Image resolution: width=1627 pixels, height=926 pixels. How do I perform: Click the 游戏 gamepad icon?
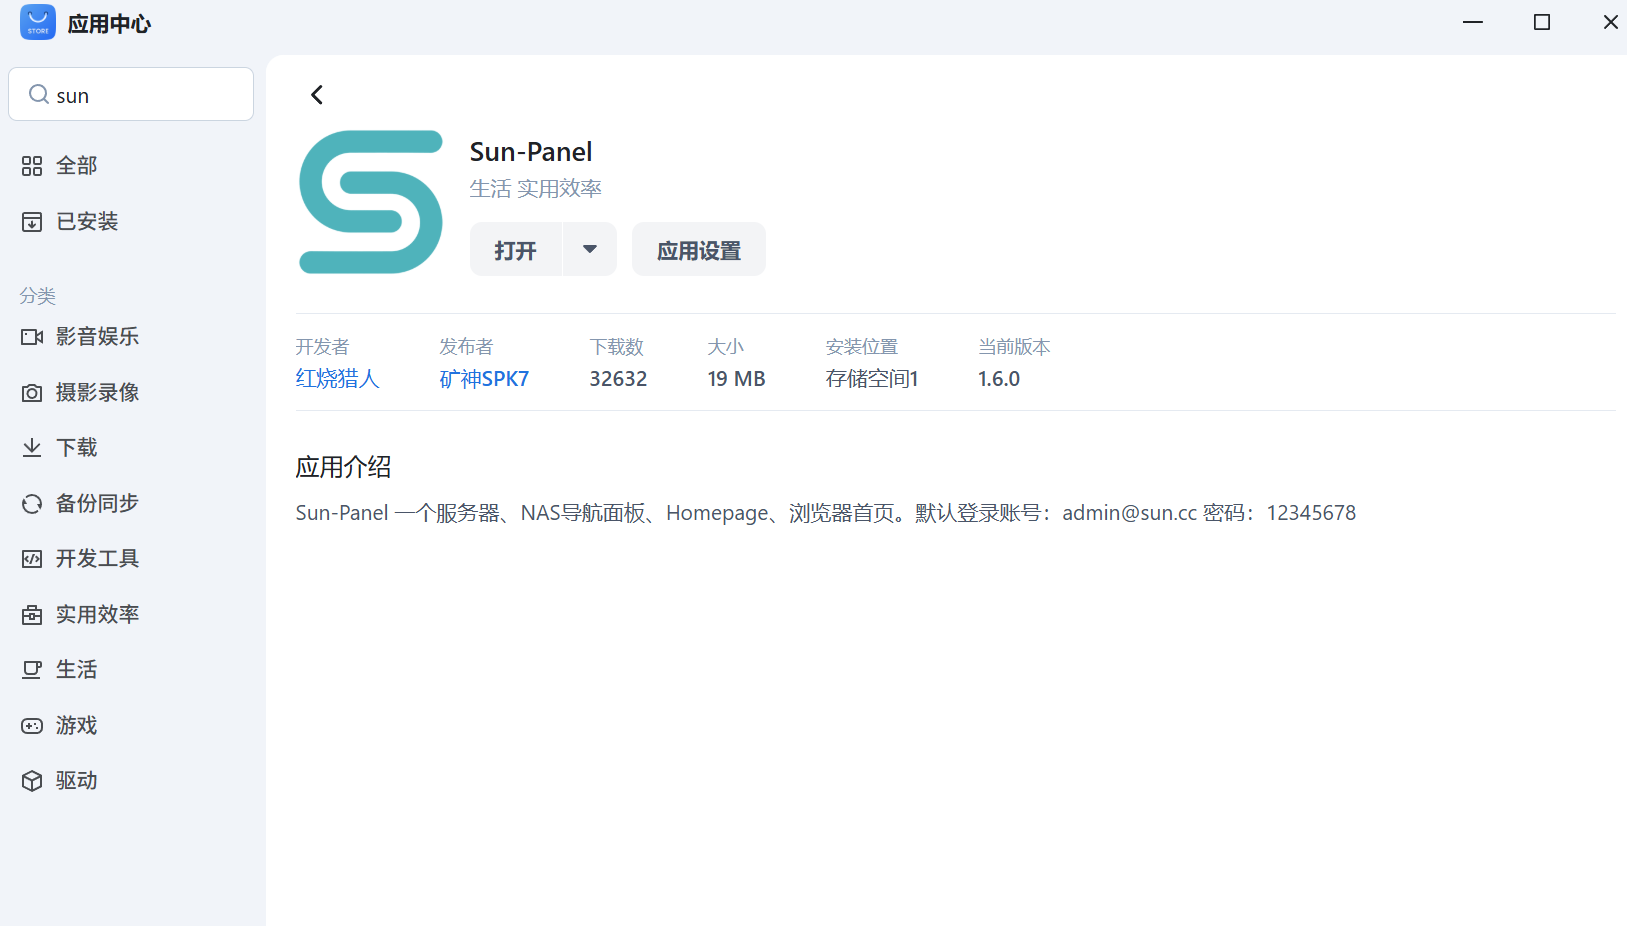pyautogui.click(x=32, y=726)
